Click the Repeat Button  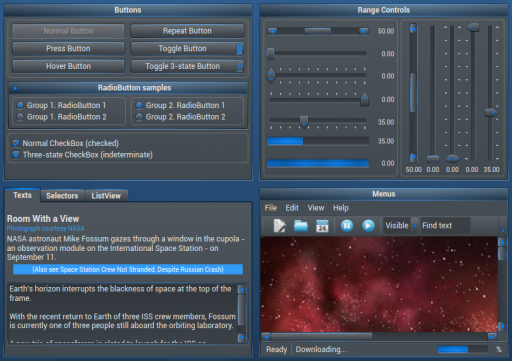[x=187, y=31]
